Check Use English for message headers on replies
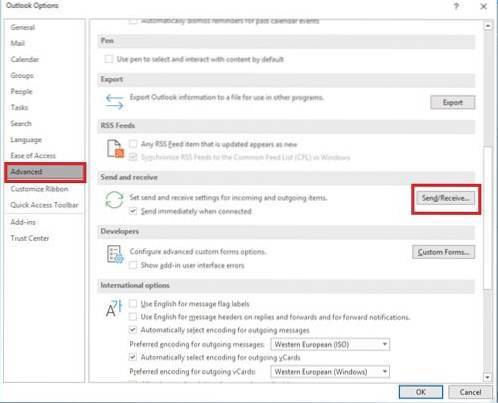The image size is (498, 403). (x=133, y=317)
